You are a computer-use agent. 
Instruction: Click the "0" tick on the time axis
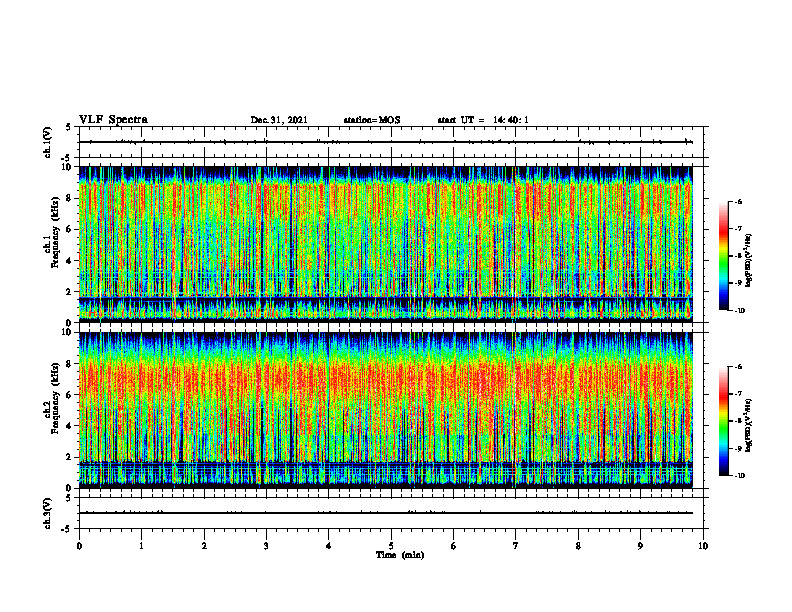tap(79, 546)
